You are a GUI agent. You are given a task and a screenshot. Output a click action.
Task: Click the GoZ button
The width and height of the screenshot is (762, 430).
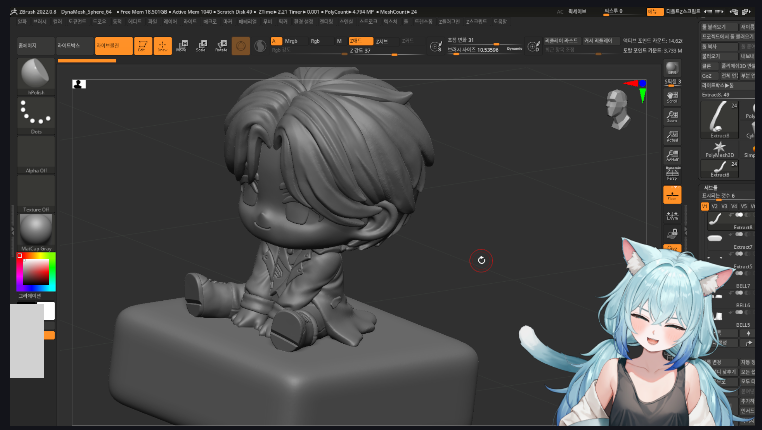pyautogui.click(x=707, y=76)
